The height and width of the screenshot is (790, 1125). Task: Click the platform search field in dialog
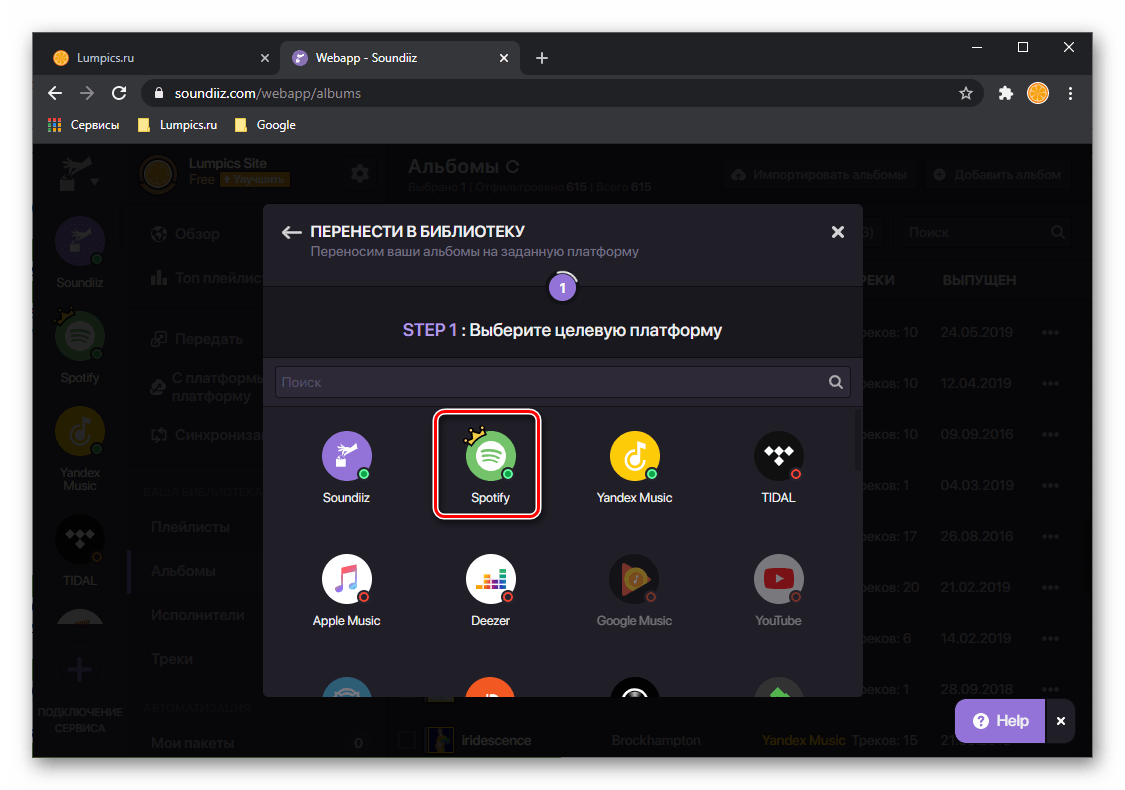point(550,382)
